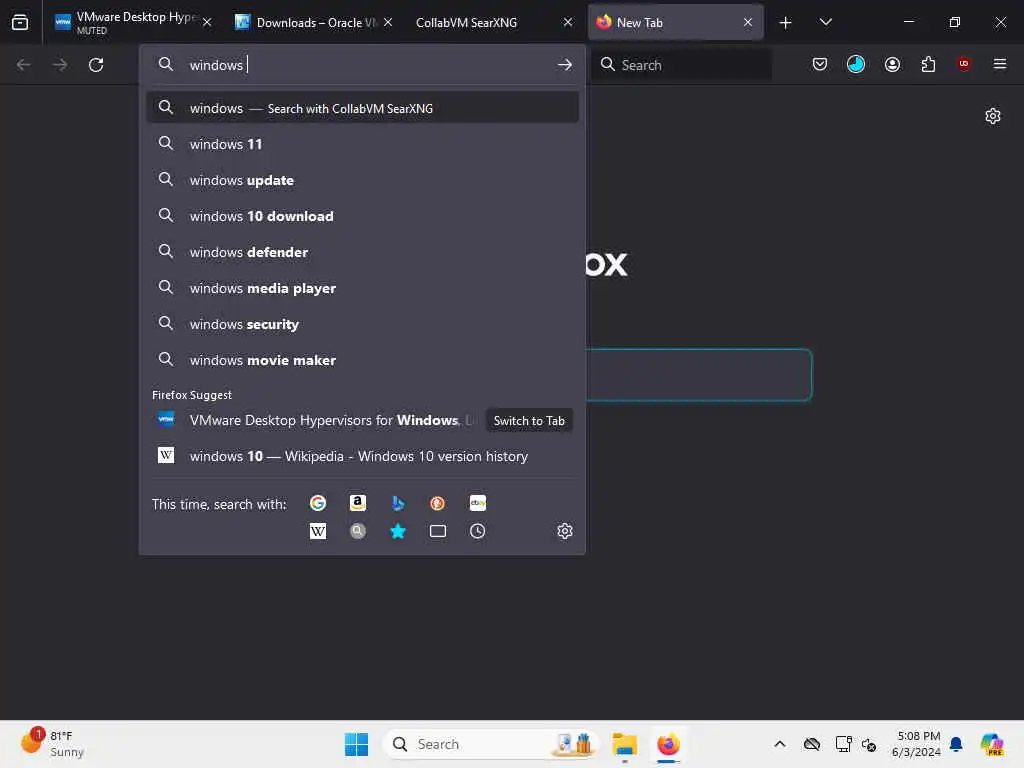Choose the 'windows media player' suggestion
This screenshot has height=768, width=1024.
pyautogui.click(x=362, y=287)
